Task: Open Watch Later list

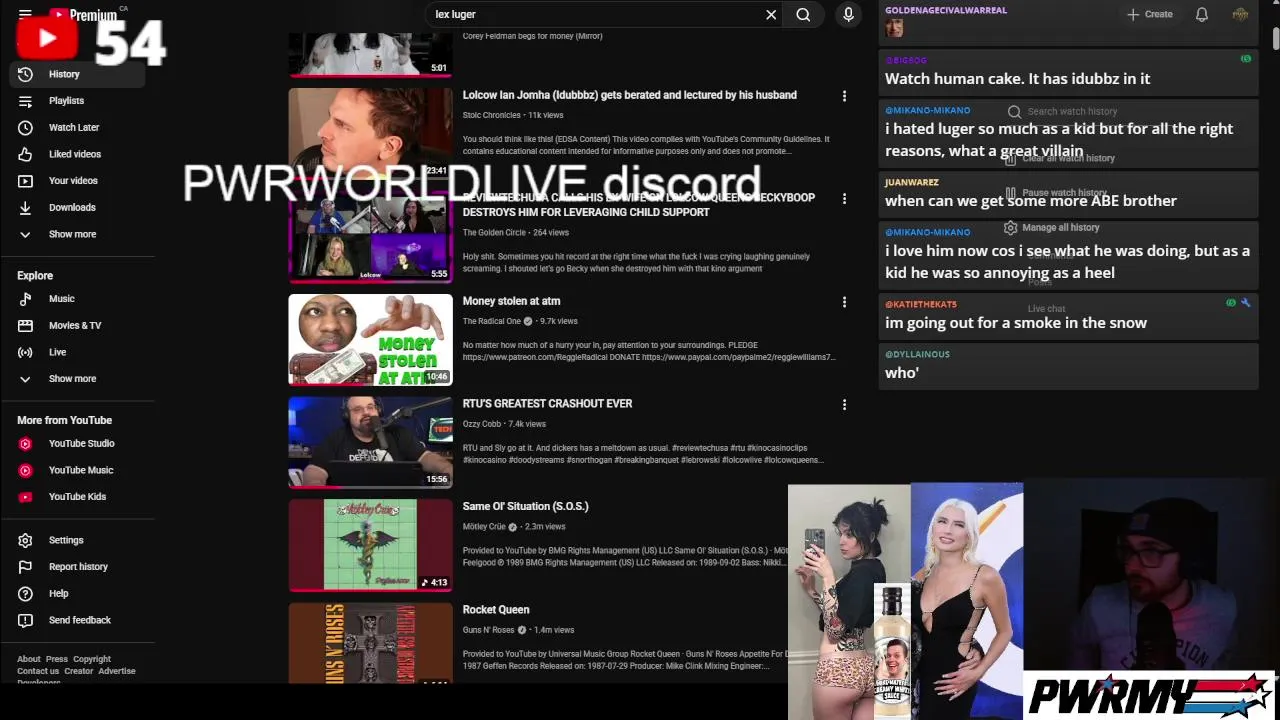Action: tap(77, 128)
